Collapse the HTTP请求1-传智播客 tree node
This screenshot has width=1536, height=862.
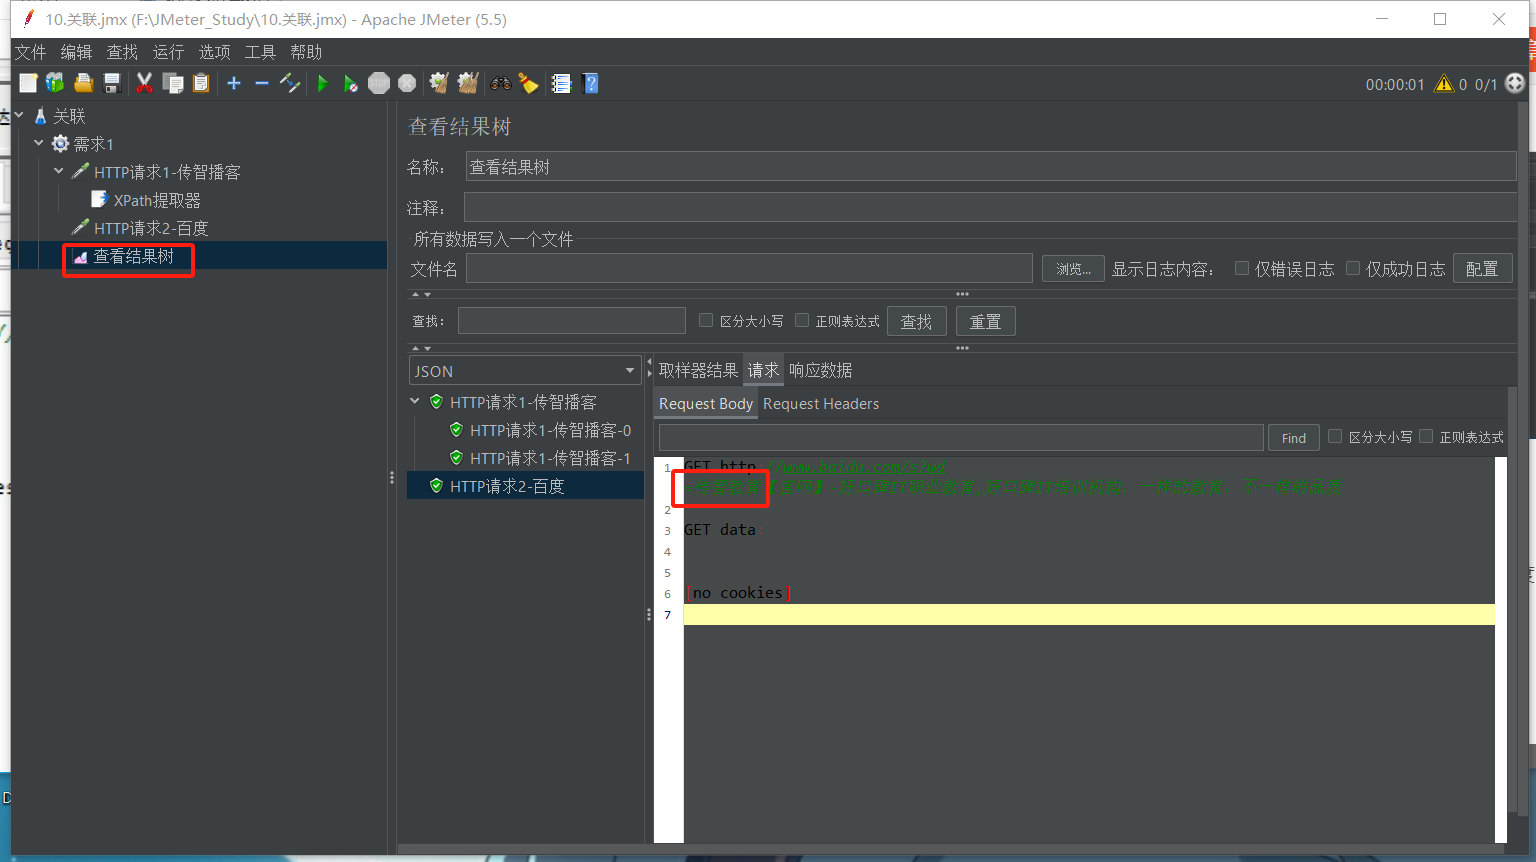pos(59,171)
